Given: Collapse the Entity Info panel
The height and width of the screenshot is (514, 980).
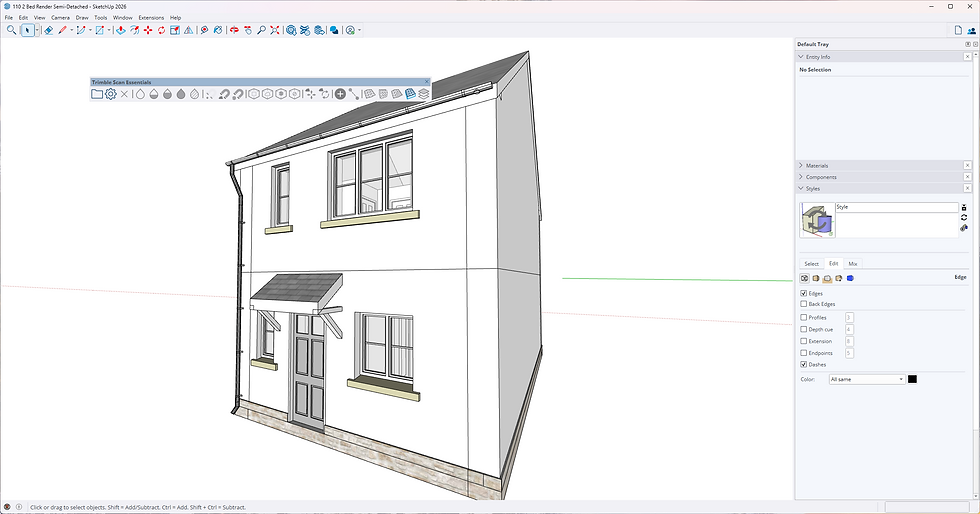Looking at the screenshot, I should click(801, 57).
